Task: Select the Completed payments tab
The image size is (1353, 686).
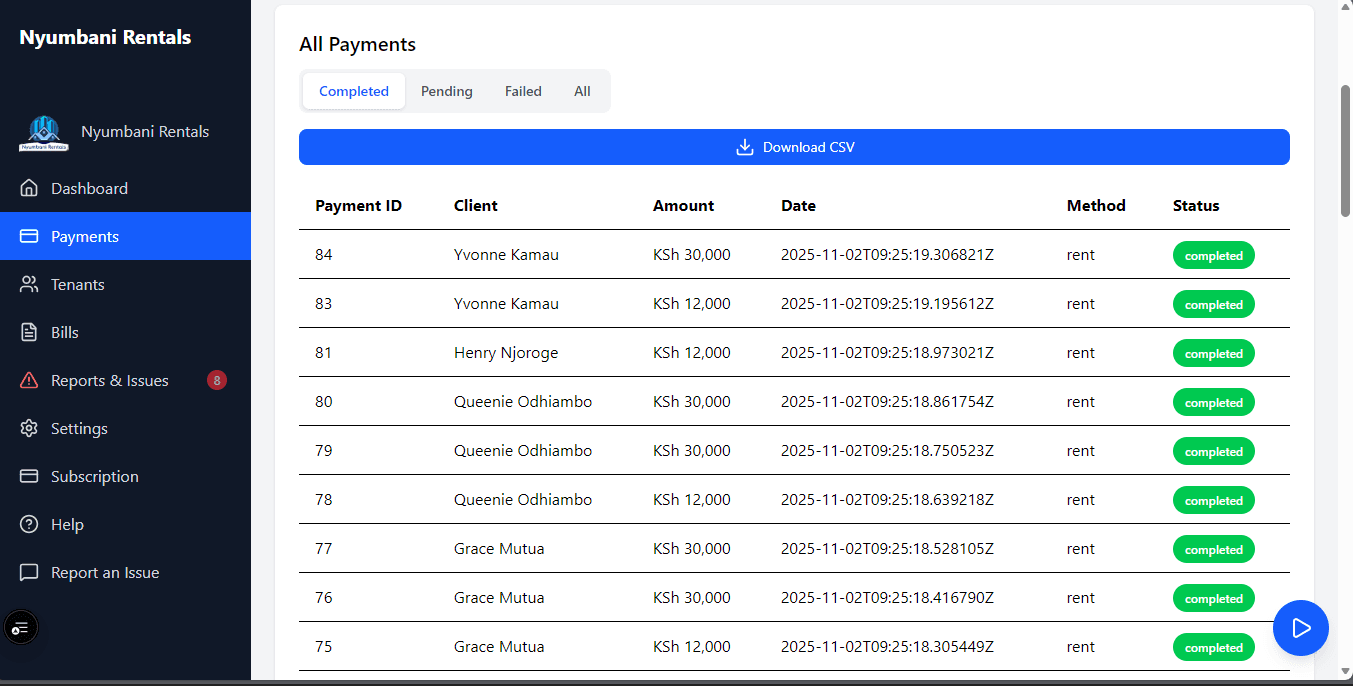Action: [x=353, y=91]
